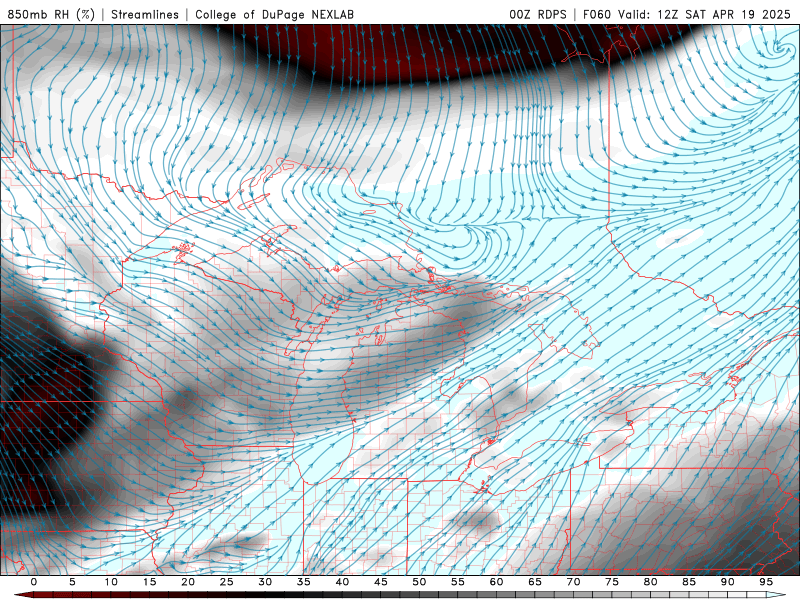Click the colorbar label '0'

(x=34, y=582)
